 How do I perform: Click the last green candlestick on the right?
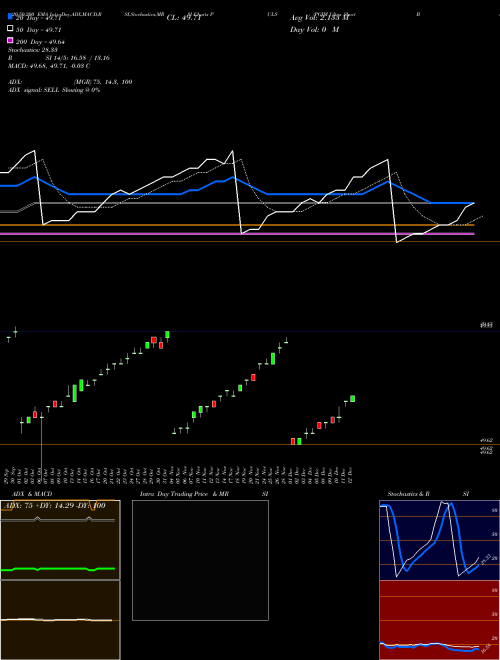(x=353, y=399)
